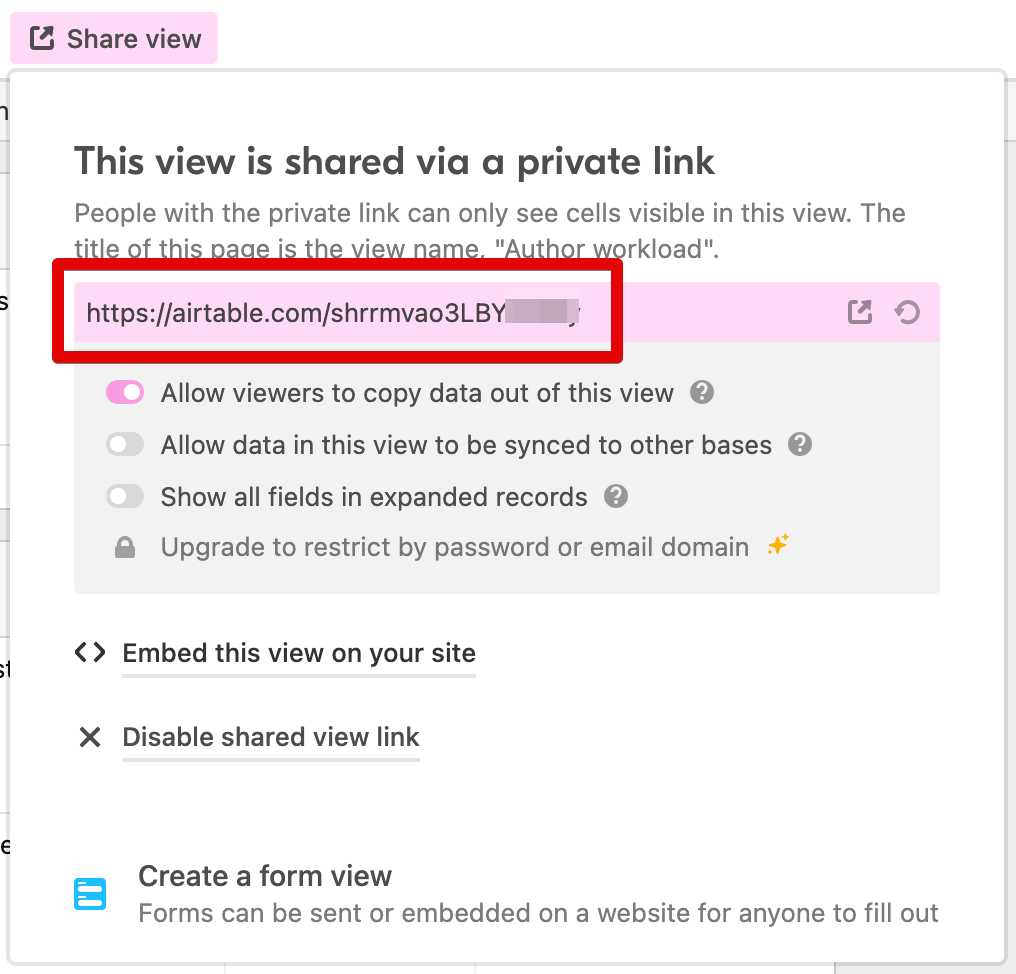Click the lock icon for password restriction
1016x974 pixels.
125,548
